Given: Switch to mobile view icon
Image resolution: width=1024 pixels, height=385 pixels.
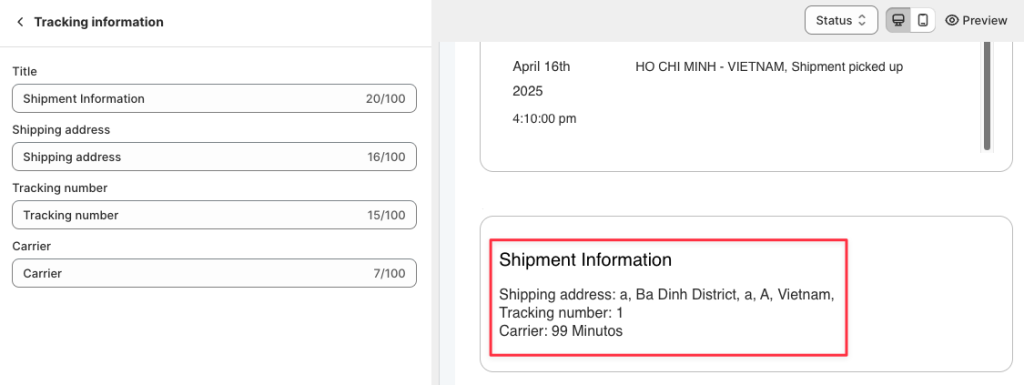Looking at the screenshot, I should point(923,20).
